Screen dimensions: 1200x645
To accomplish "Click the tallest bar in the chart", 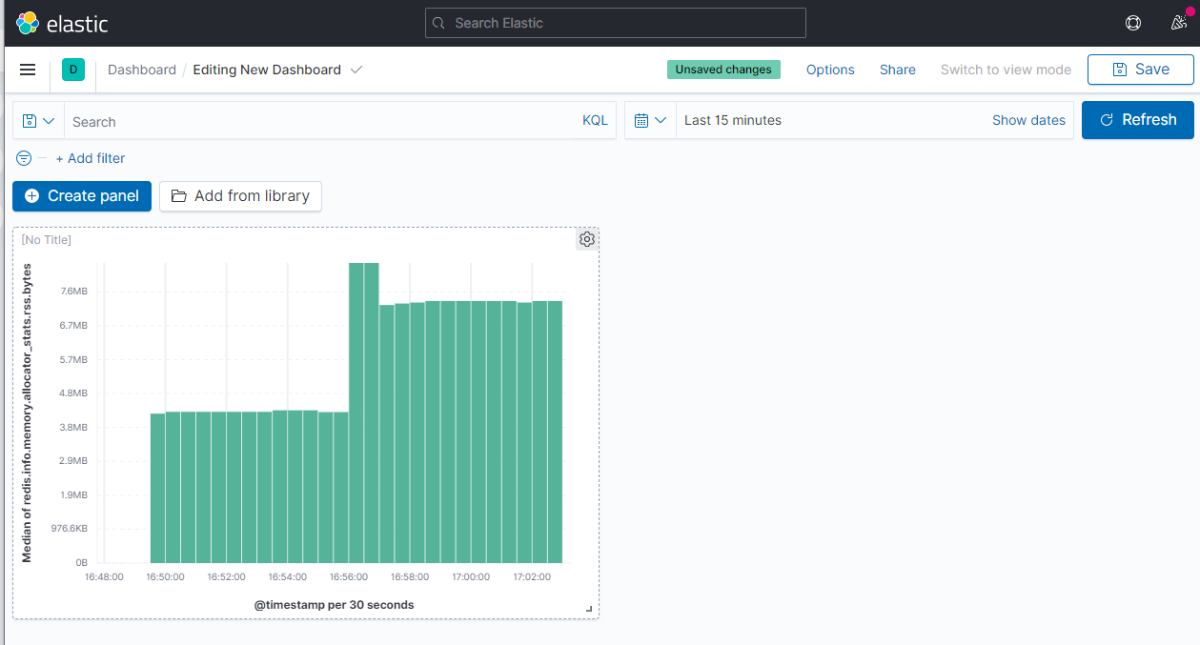I will click(364, 413).
